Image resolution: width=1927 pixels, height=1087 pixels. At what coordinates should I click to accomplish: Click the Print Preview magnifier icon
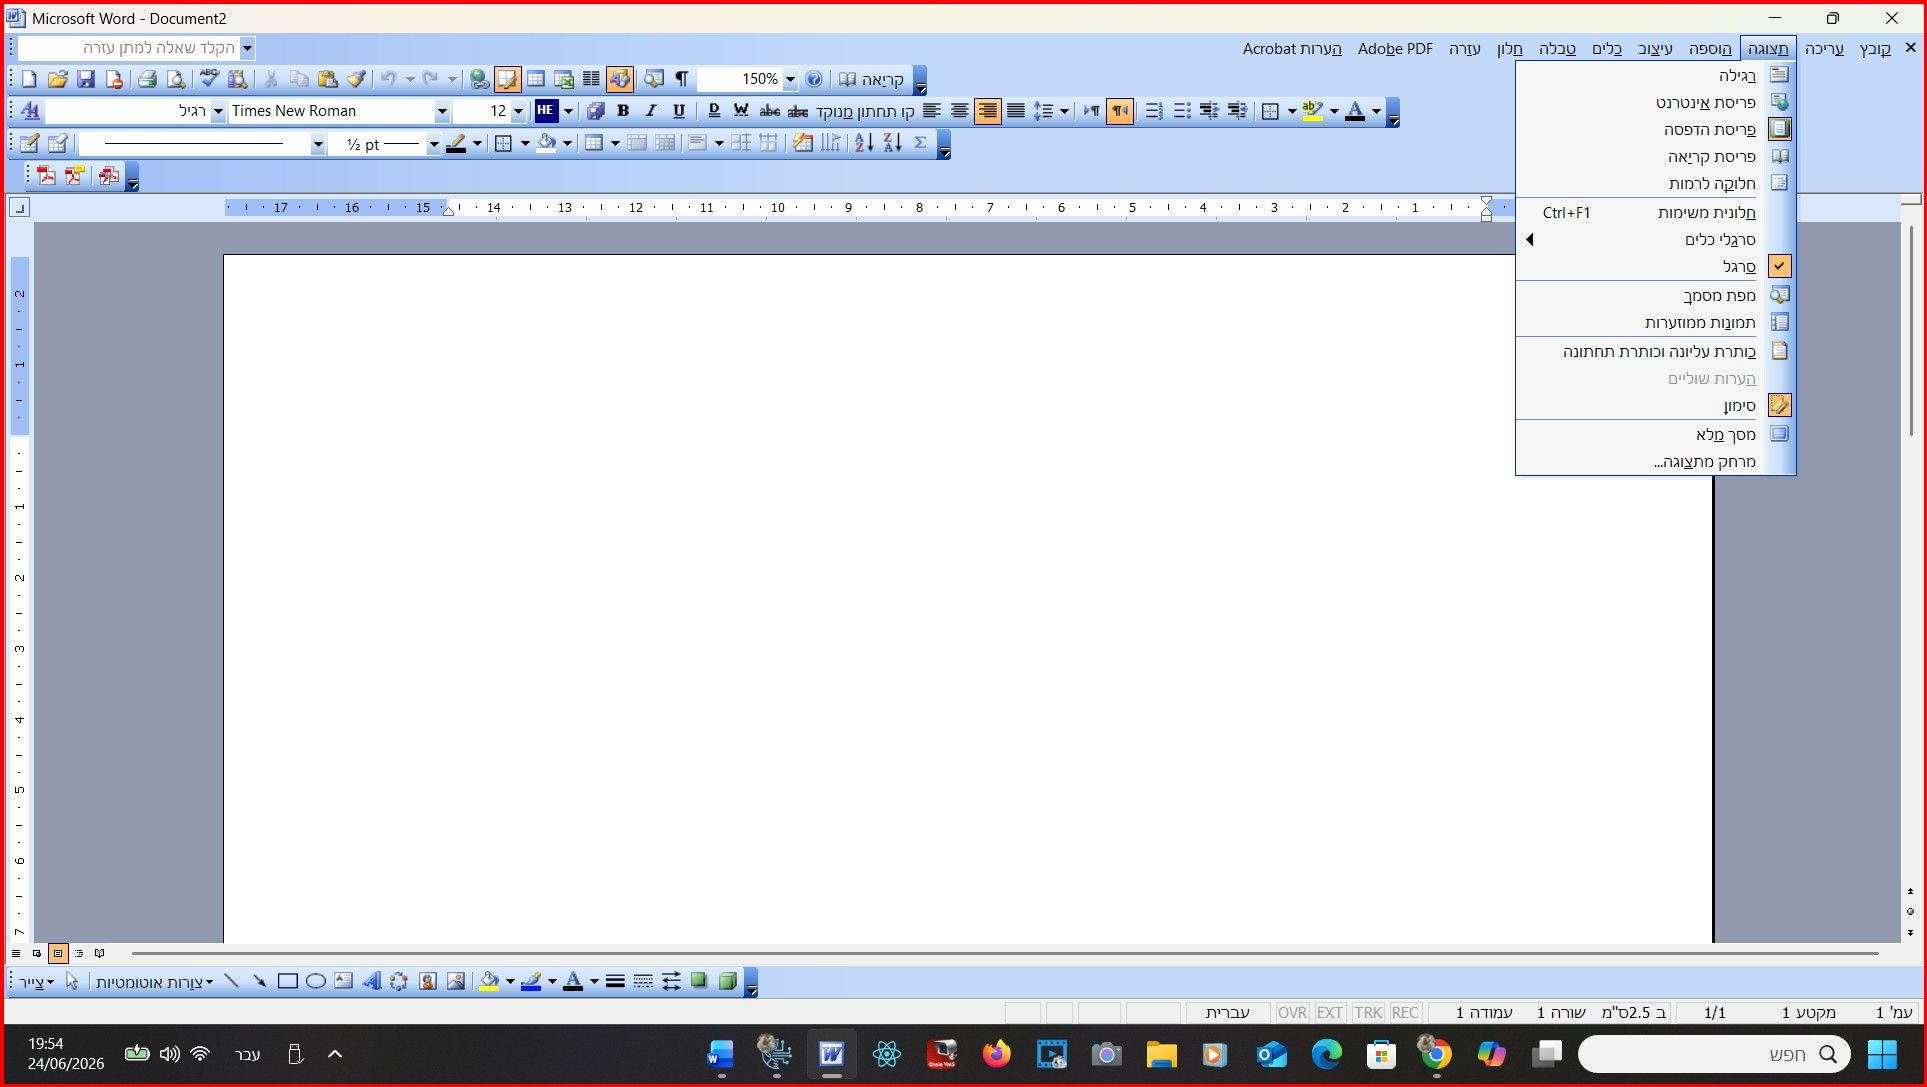(x=176, y=79)
